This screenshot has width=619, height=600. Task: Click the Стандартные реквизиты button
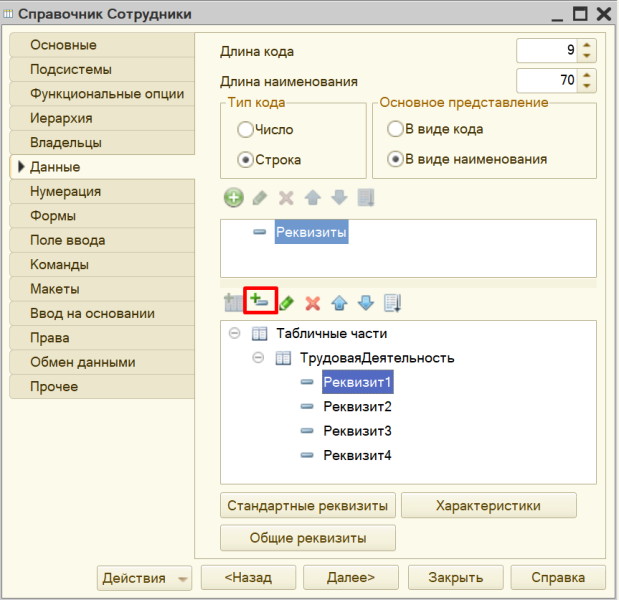308,505
